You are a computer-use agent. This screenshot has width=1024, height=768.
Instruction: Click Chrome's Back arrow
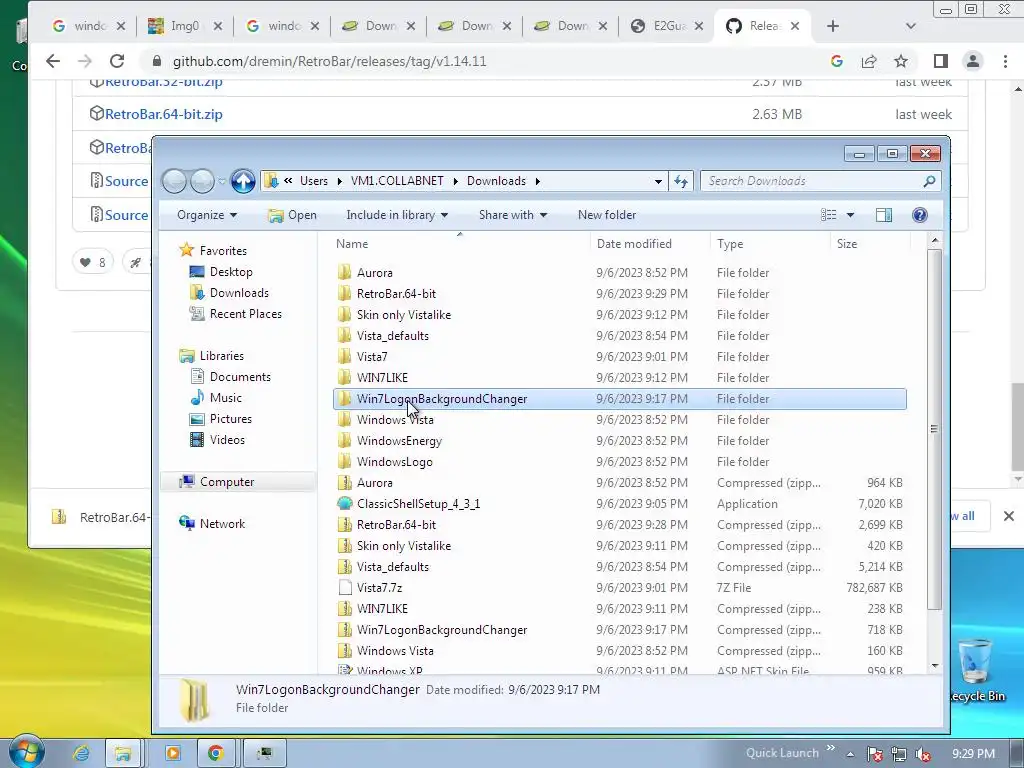click(53, 61)
